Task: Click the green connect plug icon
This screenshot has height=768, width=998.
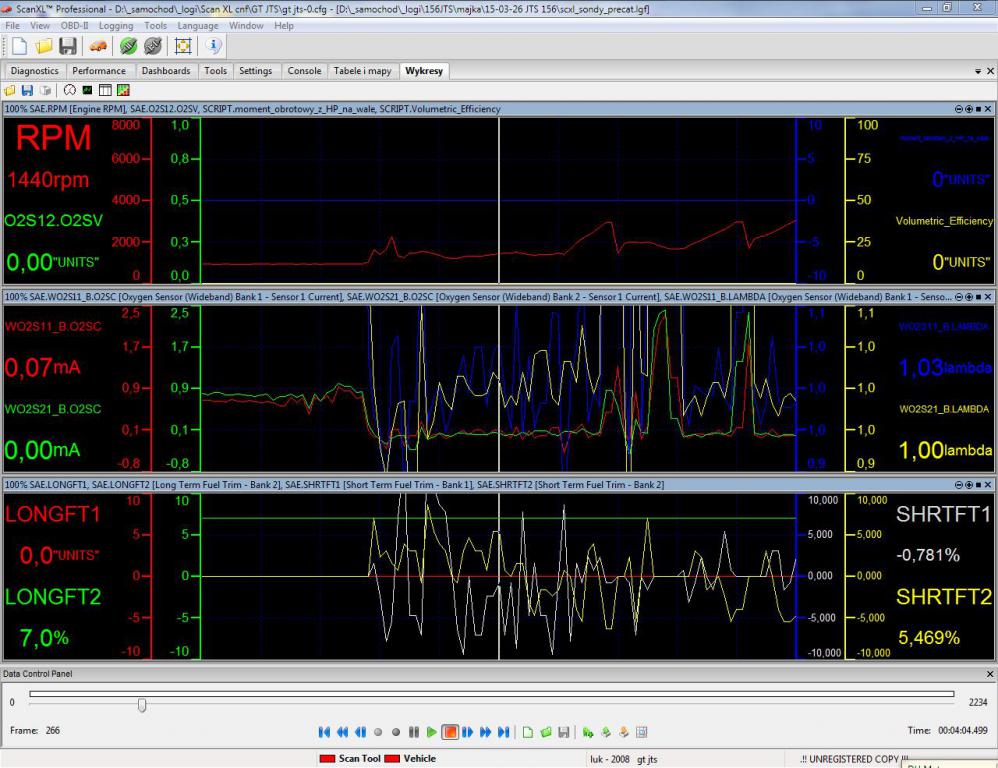Action: click(x=128, y=46)
